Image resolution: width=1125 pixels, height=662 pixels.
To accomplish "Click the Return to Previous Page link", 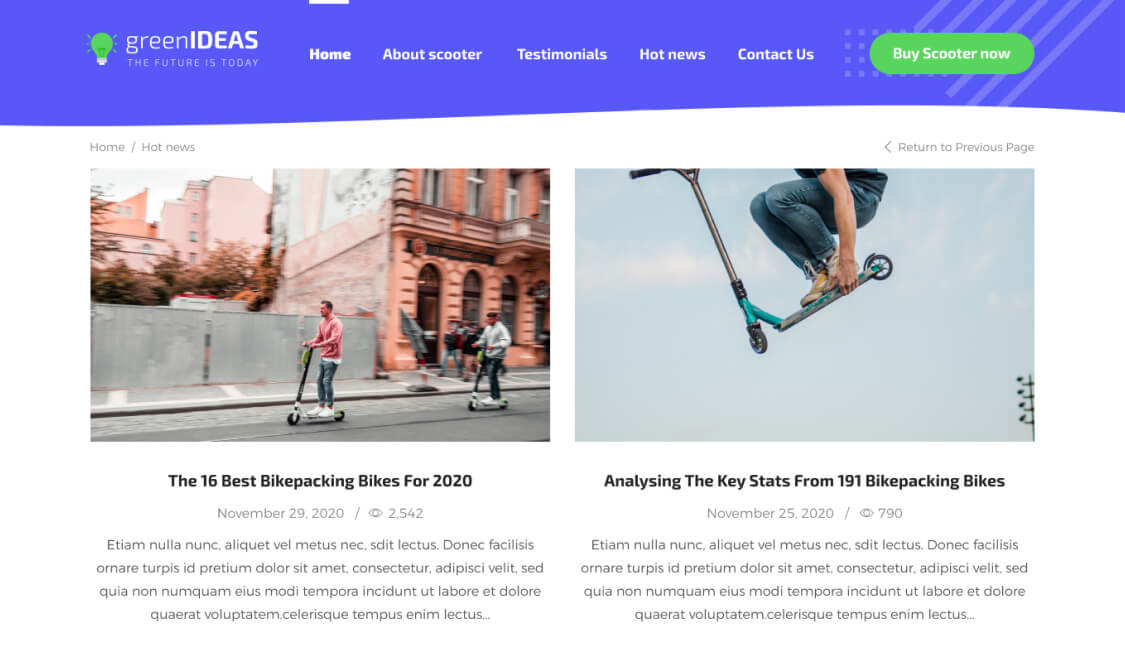I will click(966, 147).
